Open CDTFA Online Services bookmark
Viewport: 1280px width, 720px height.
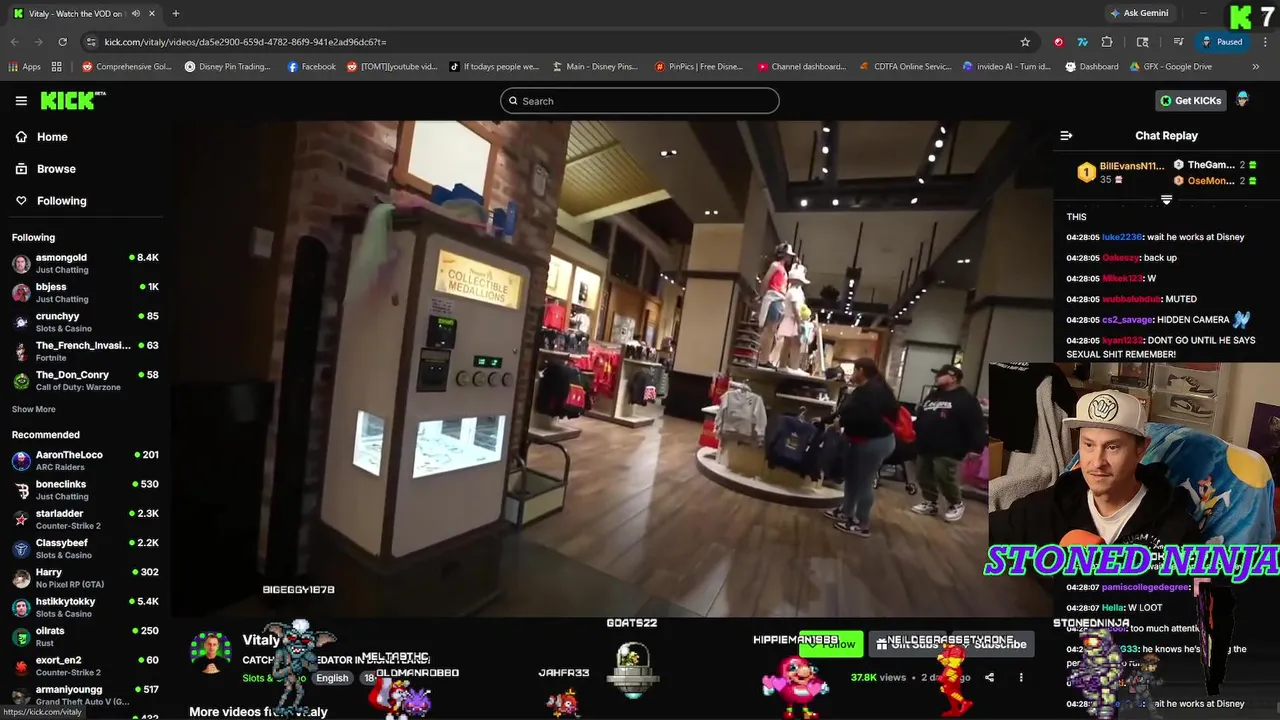tap(906, 67)
